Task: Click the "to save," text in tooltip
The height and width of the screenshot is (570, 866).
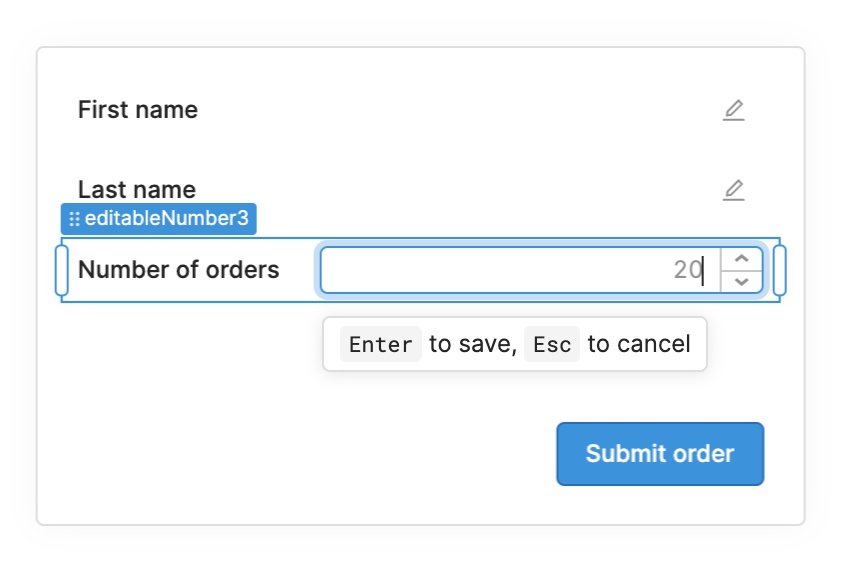Action: pos(473,344)
